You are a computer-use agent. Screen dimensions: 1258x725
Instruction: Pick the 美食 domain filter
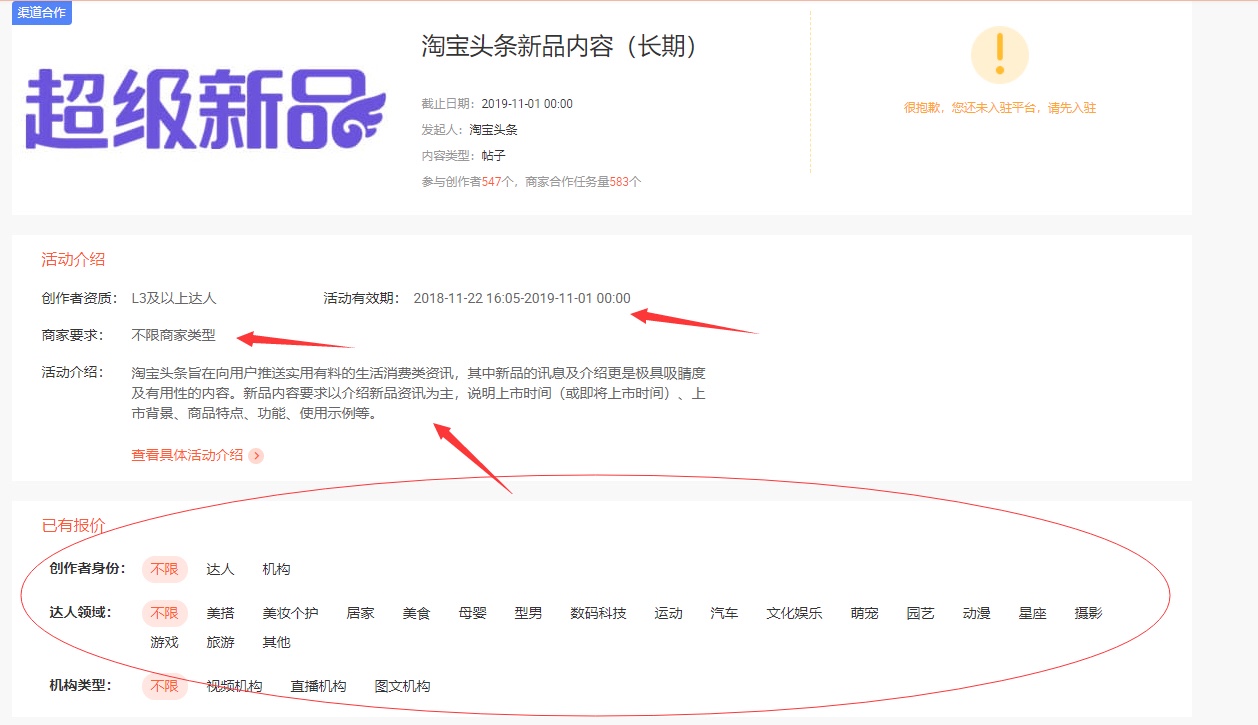416,613
